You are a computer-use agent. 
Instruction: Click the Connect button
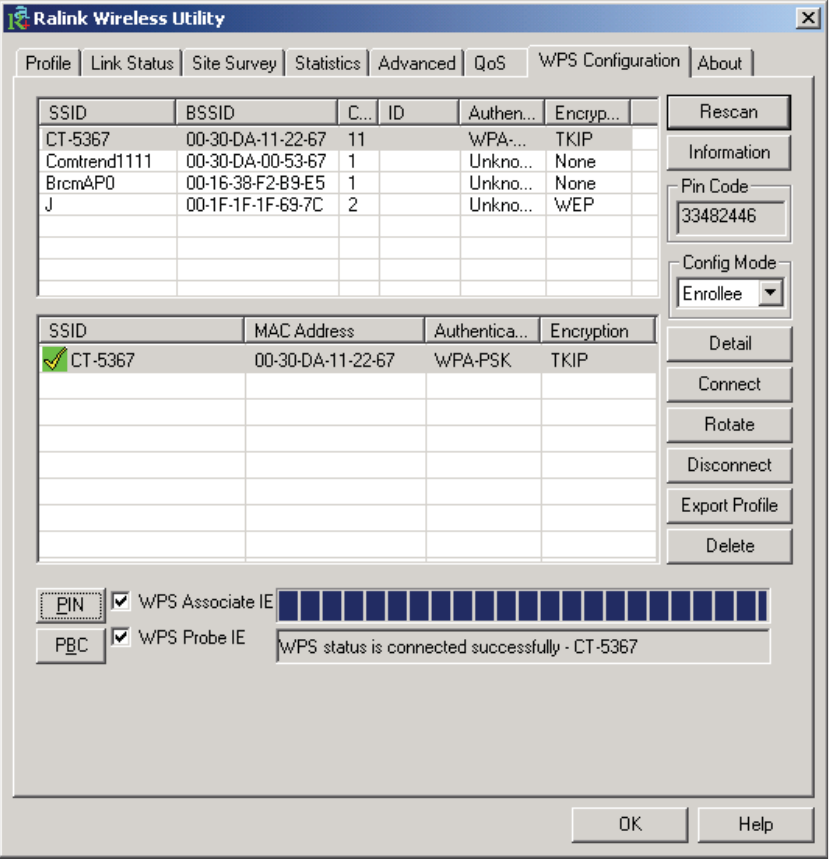[729, 384]
